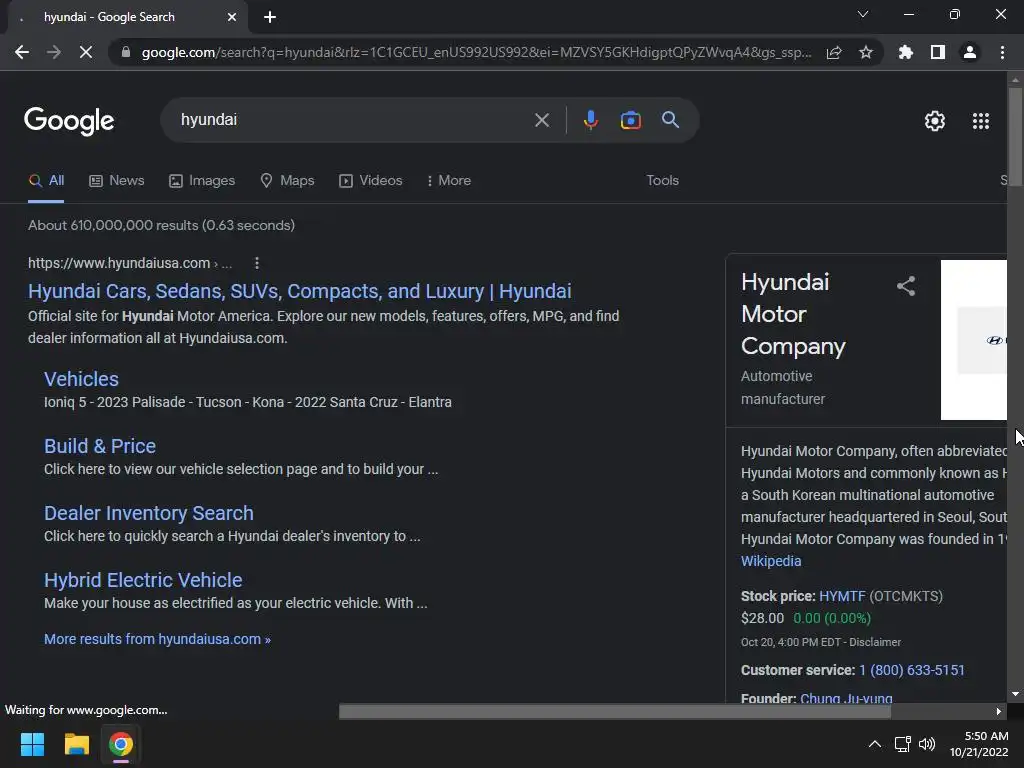Image resolution: width=1024 pixels, height=768 pixels.
Task: Call customer service 1 (800) 633-5151
Action: 912,671
